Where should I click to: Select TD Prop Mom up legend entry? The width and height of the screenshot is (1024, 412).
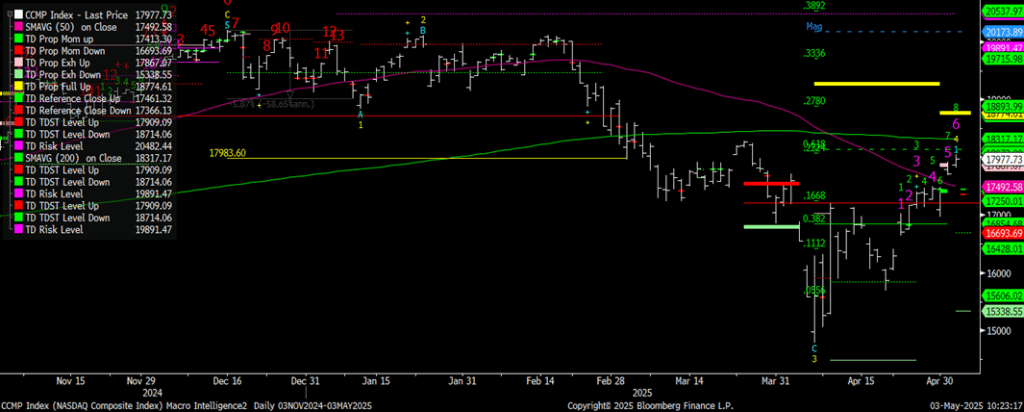click(68, 38)
